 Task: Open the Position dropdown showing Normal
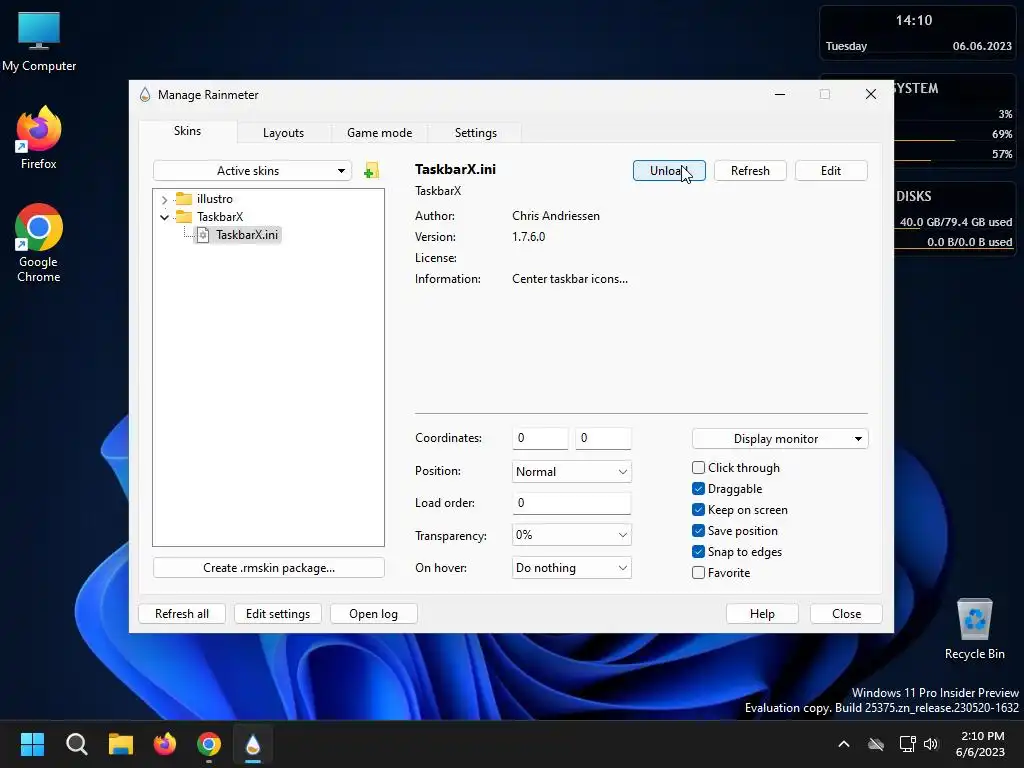pyautogui.click(x=571, y=472)
